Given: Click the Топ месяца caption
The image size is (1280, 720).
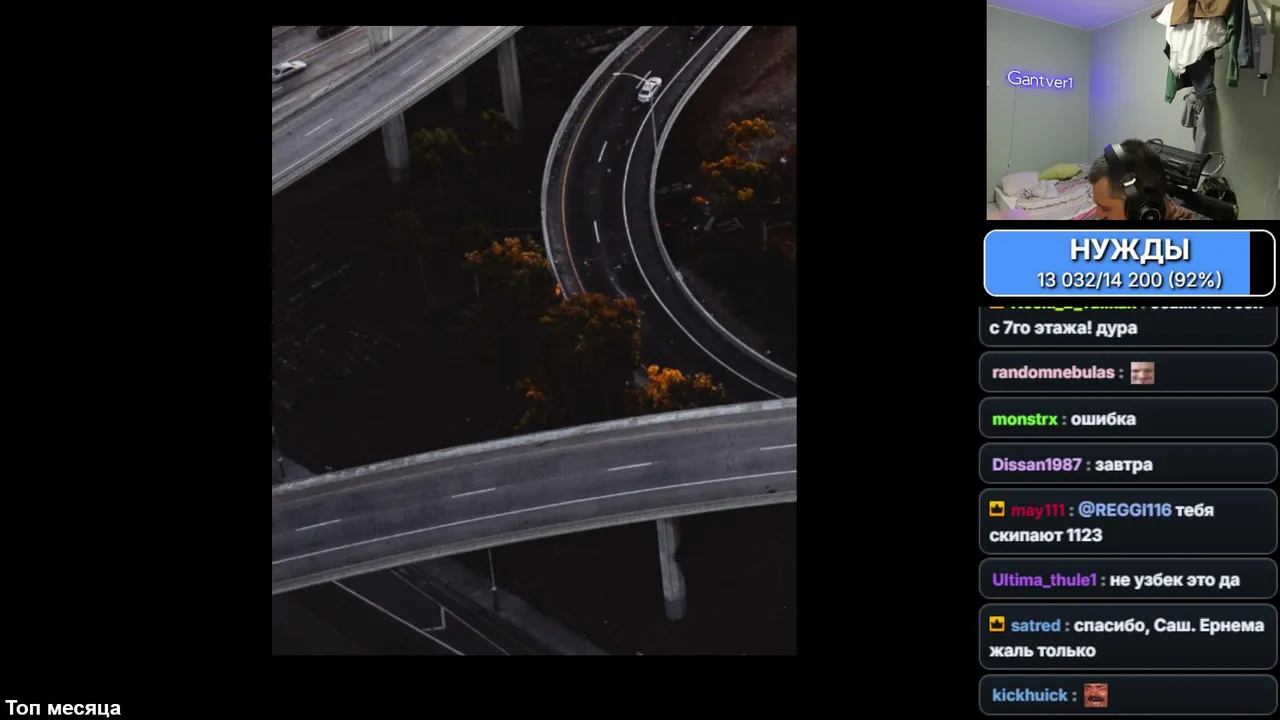Looking at the screenshot, I should (63, 708).
